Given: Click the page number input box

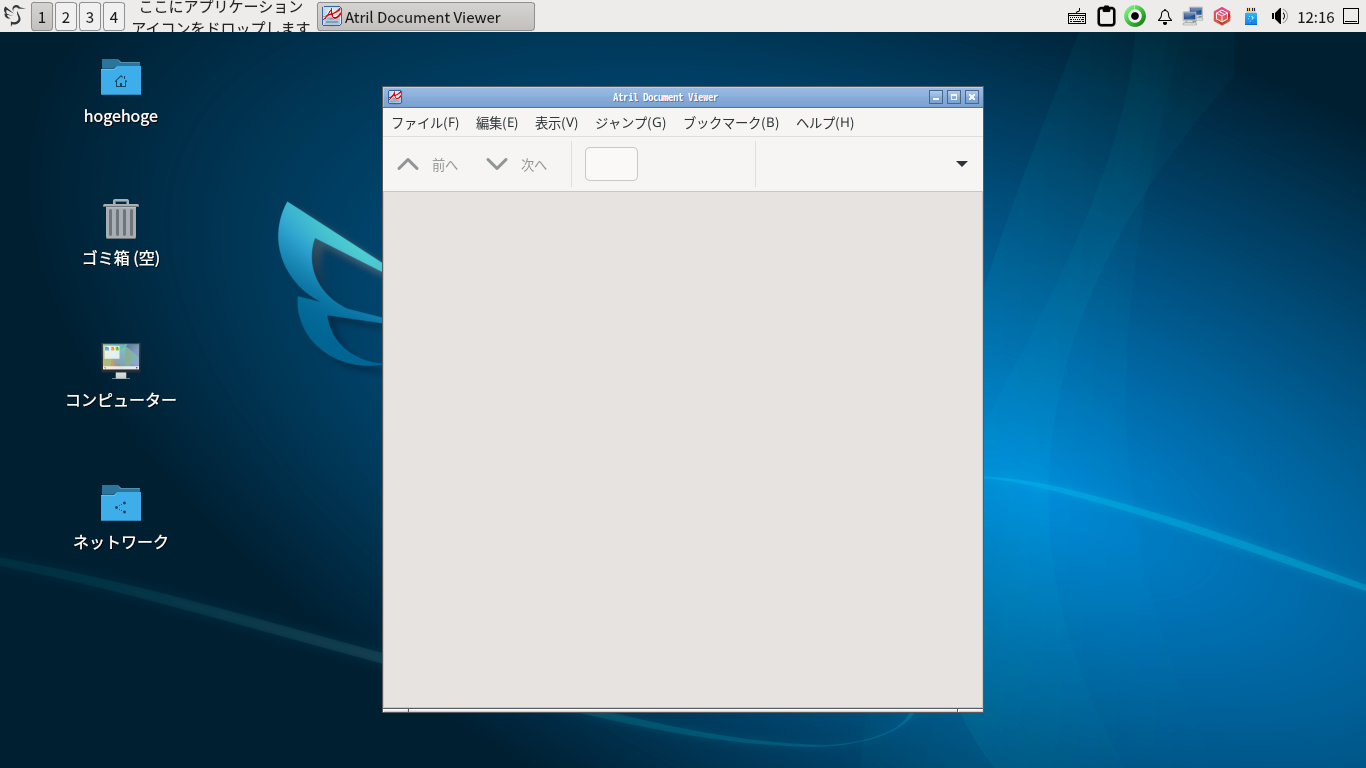Looking at the screenshot, I should (x=611, y=164).
